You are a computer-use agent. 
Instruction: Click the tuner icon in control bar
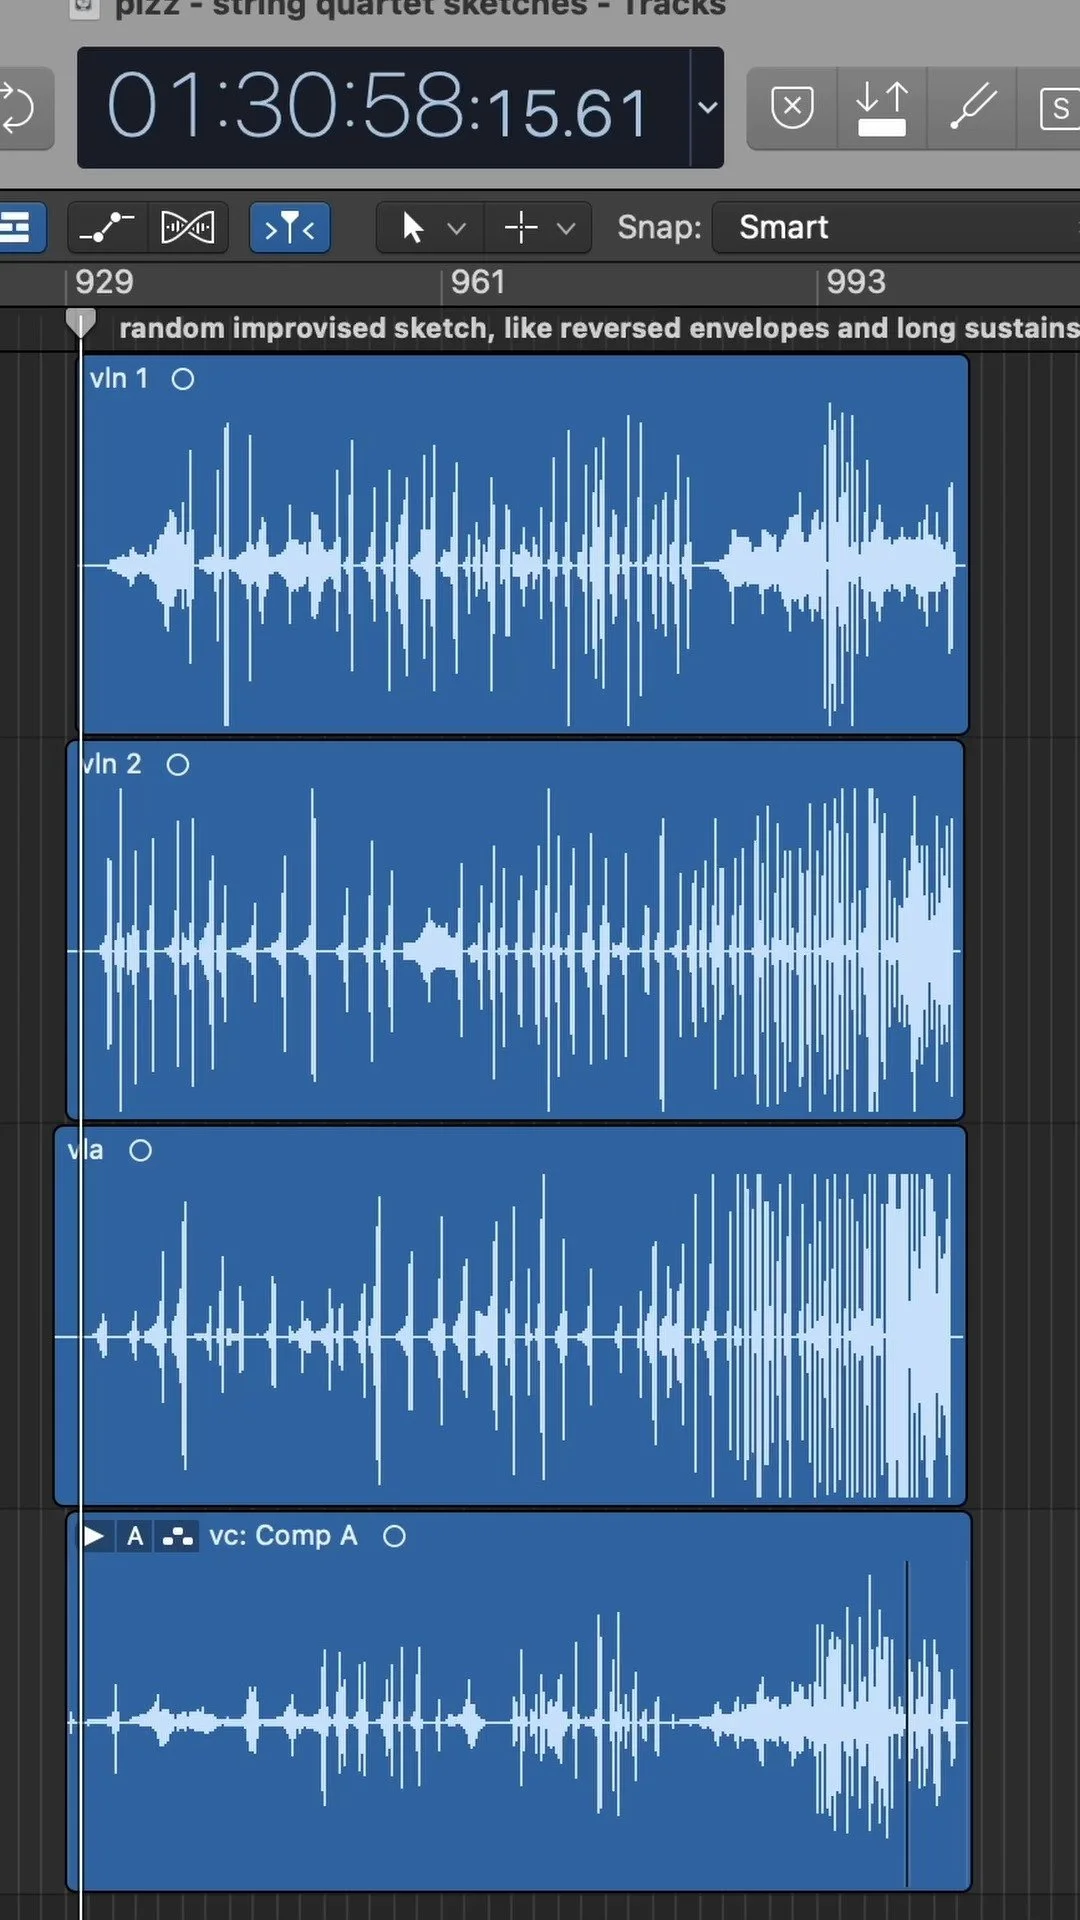tap(972, 107)
